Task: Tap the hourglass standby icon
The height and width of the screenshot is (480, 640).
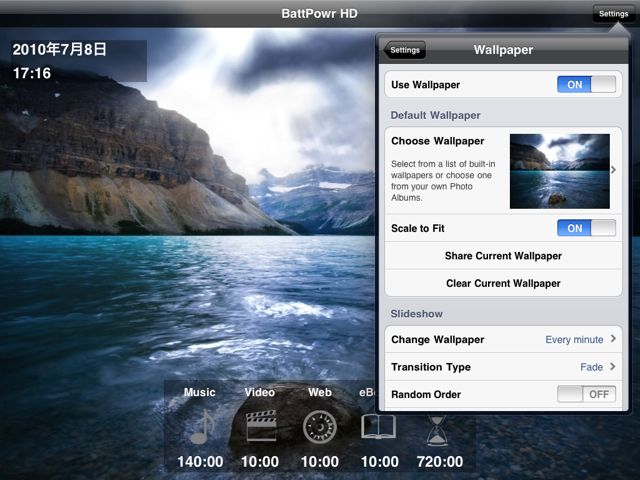Action: click(x=437, y=431)
